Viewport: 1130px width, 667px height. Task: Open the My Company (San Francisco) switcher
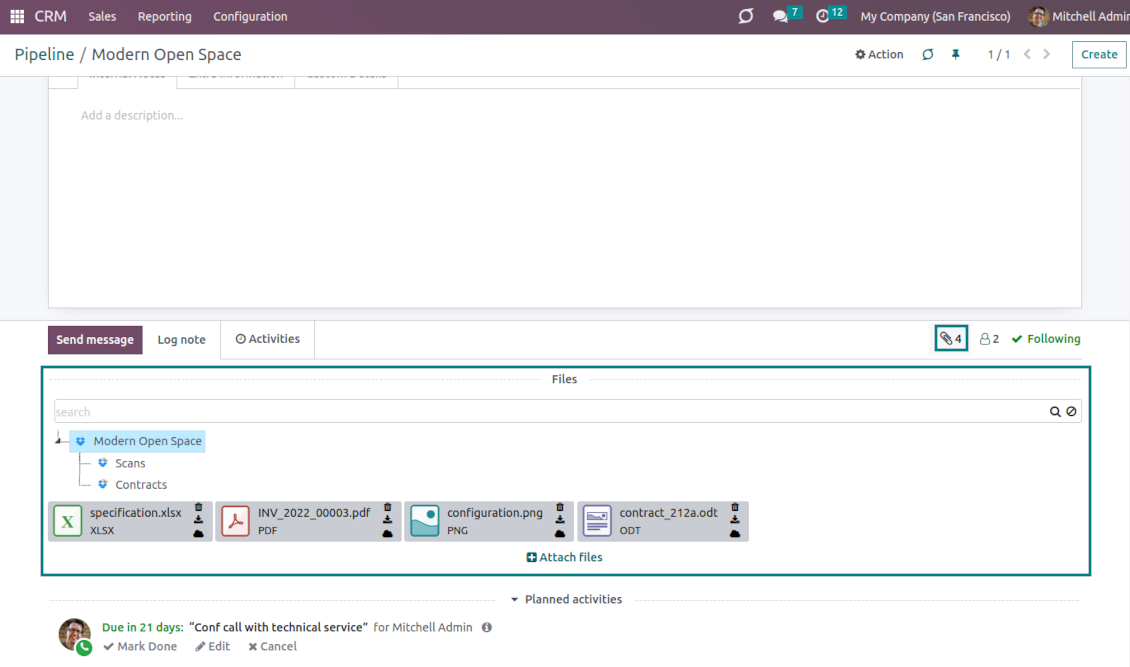[x=935, y=16]
